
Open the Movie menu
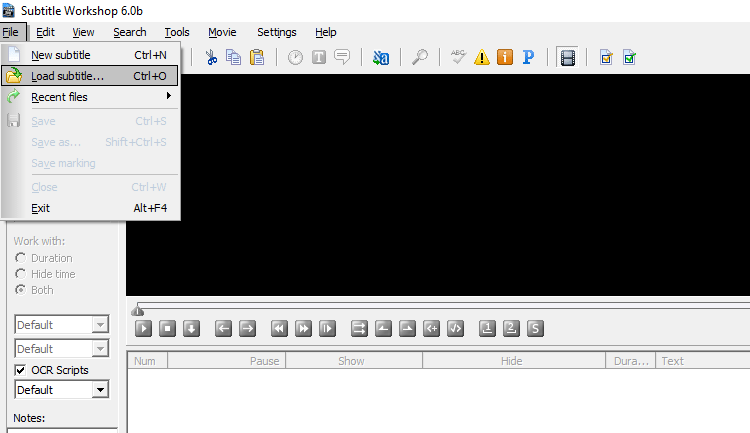pos(222,32)
